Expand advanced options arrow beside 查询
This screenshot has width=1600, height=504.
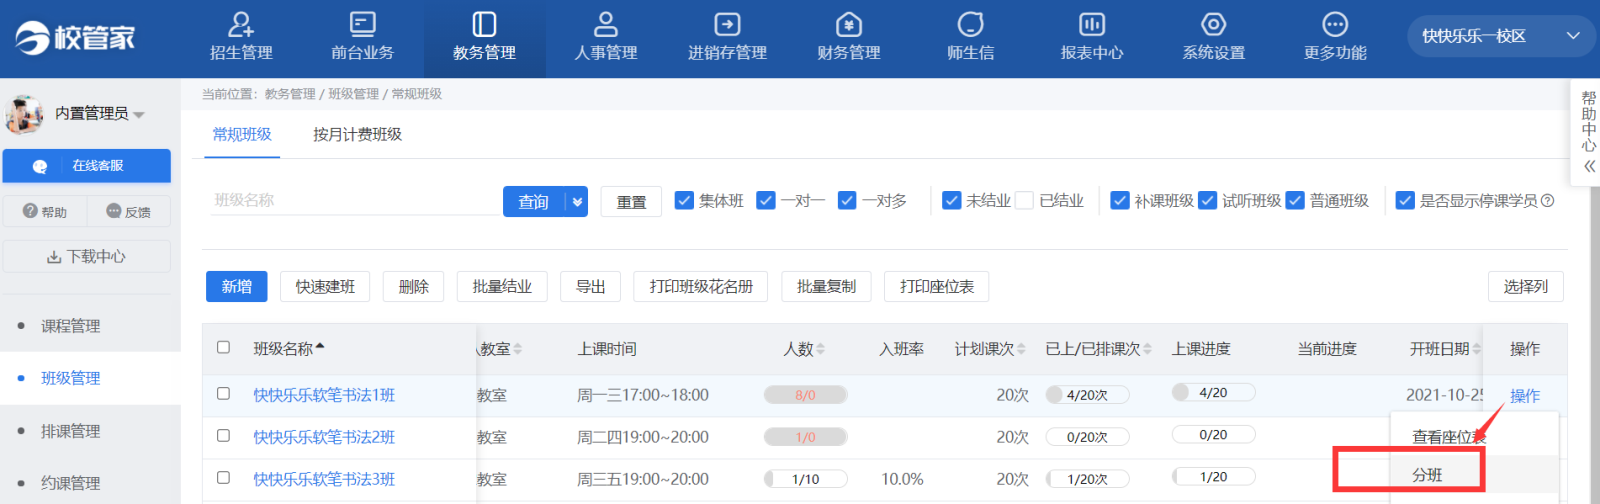pyautogui.click(x=577, y=202)
